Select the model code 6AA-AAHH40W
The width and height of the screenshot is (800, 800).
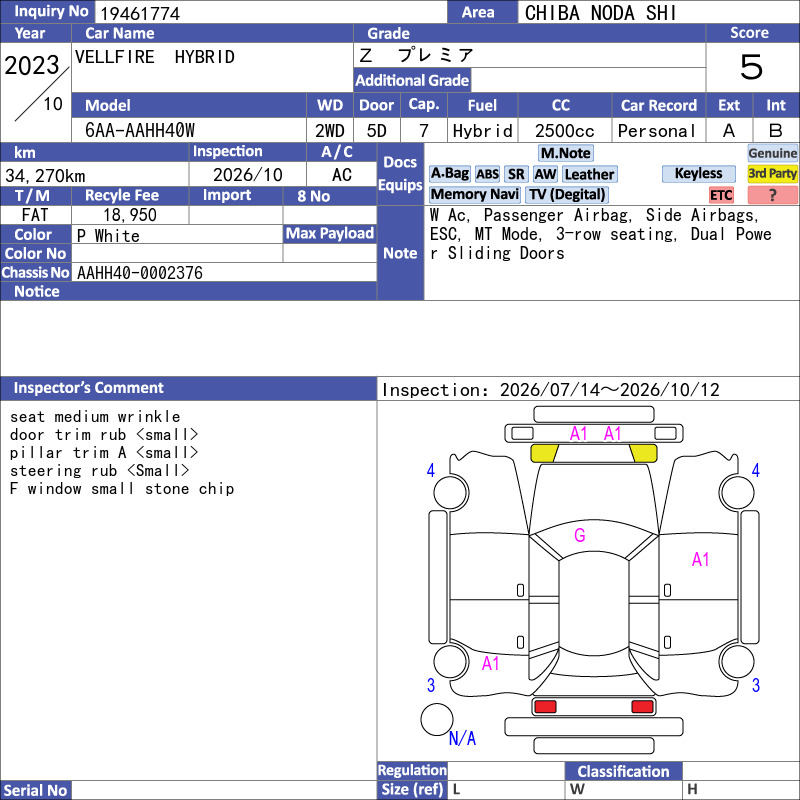(140, 131)
